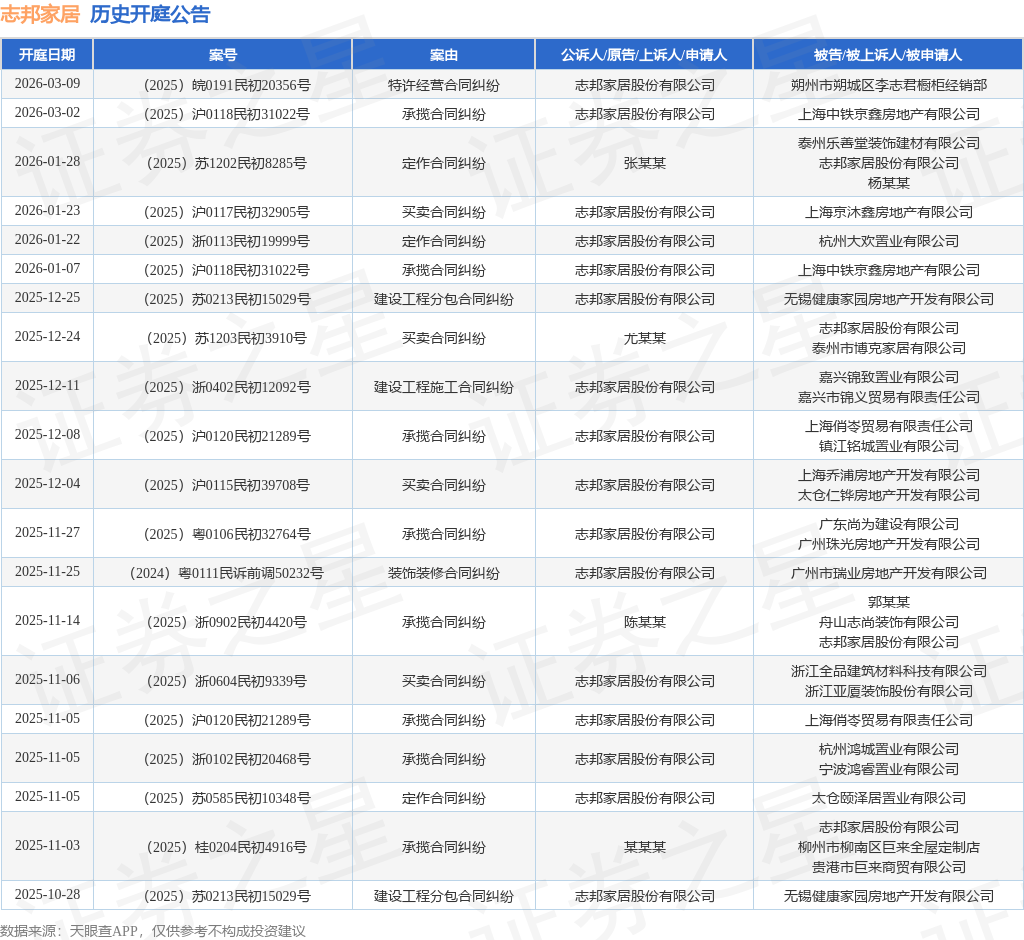Click the 历史开庭公告 heading
1024x940 pixels.
pos(150,14)
